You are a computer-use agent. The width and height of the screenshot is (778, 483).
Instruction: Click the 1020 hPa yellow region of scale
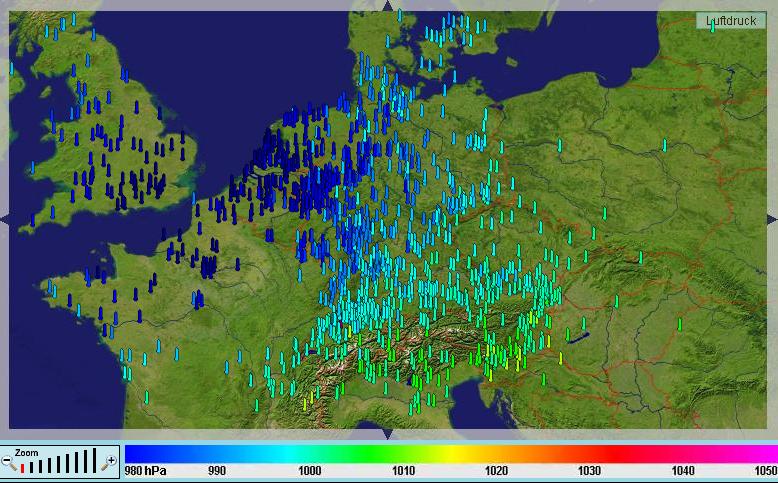[496, 453]
